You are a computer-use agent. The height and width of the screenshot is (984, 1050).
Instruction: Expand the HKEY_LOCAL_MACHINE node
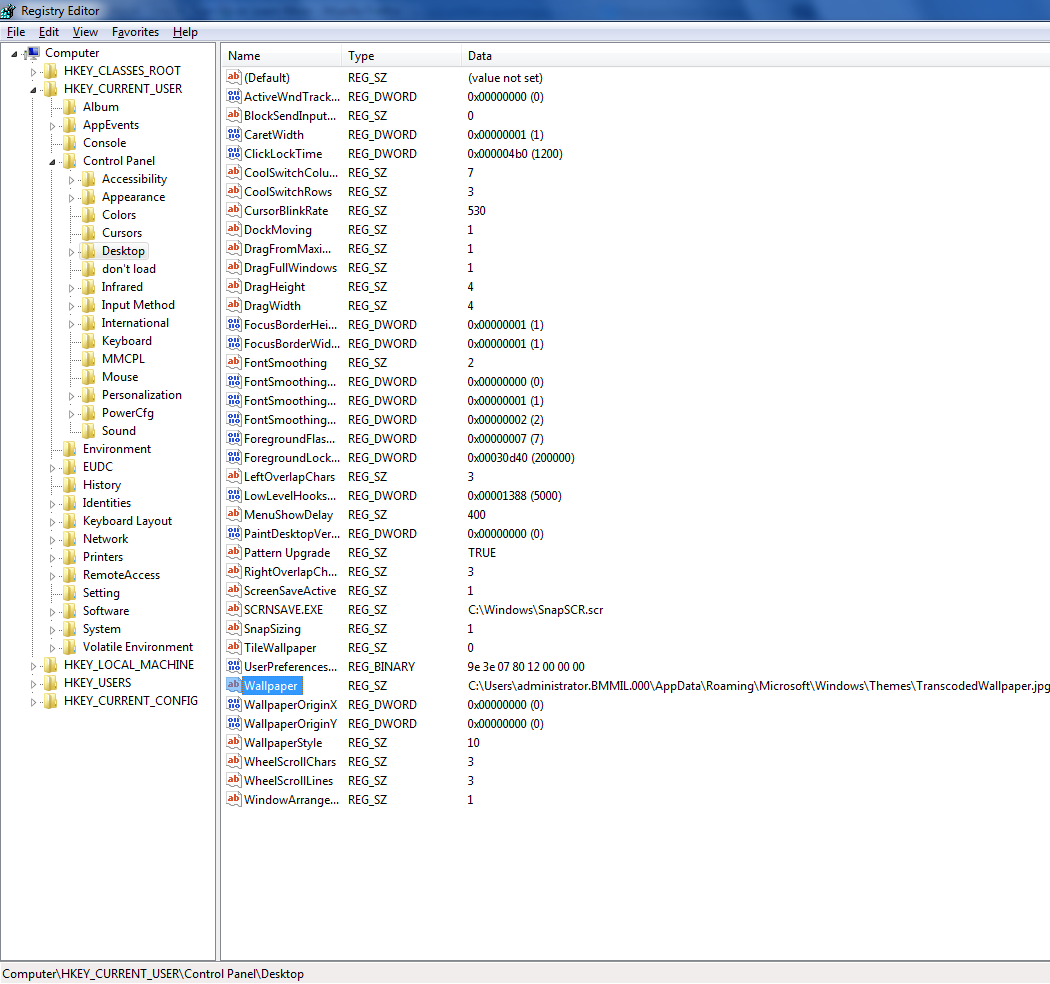click(x=33, y=666)
